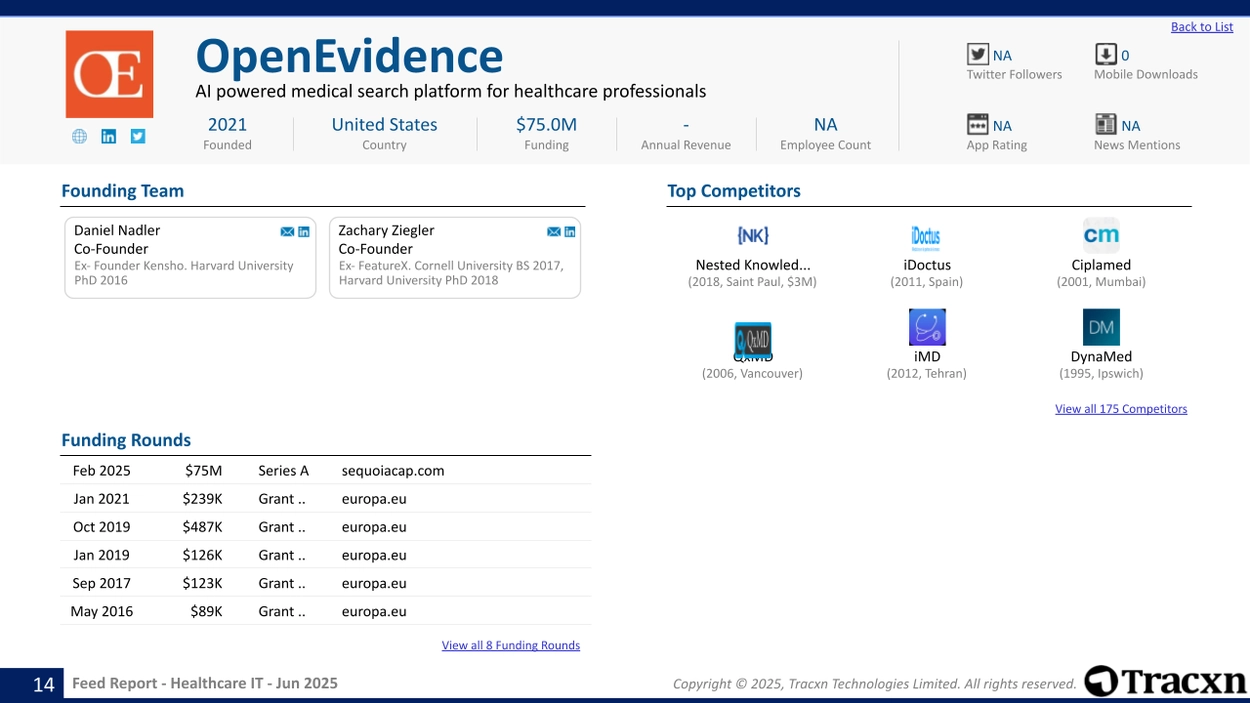Screen dimensions: 1250x703
Task: Open the iMD competitor logo
Action: click(927, 327)
